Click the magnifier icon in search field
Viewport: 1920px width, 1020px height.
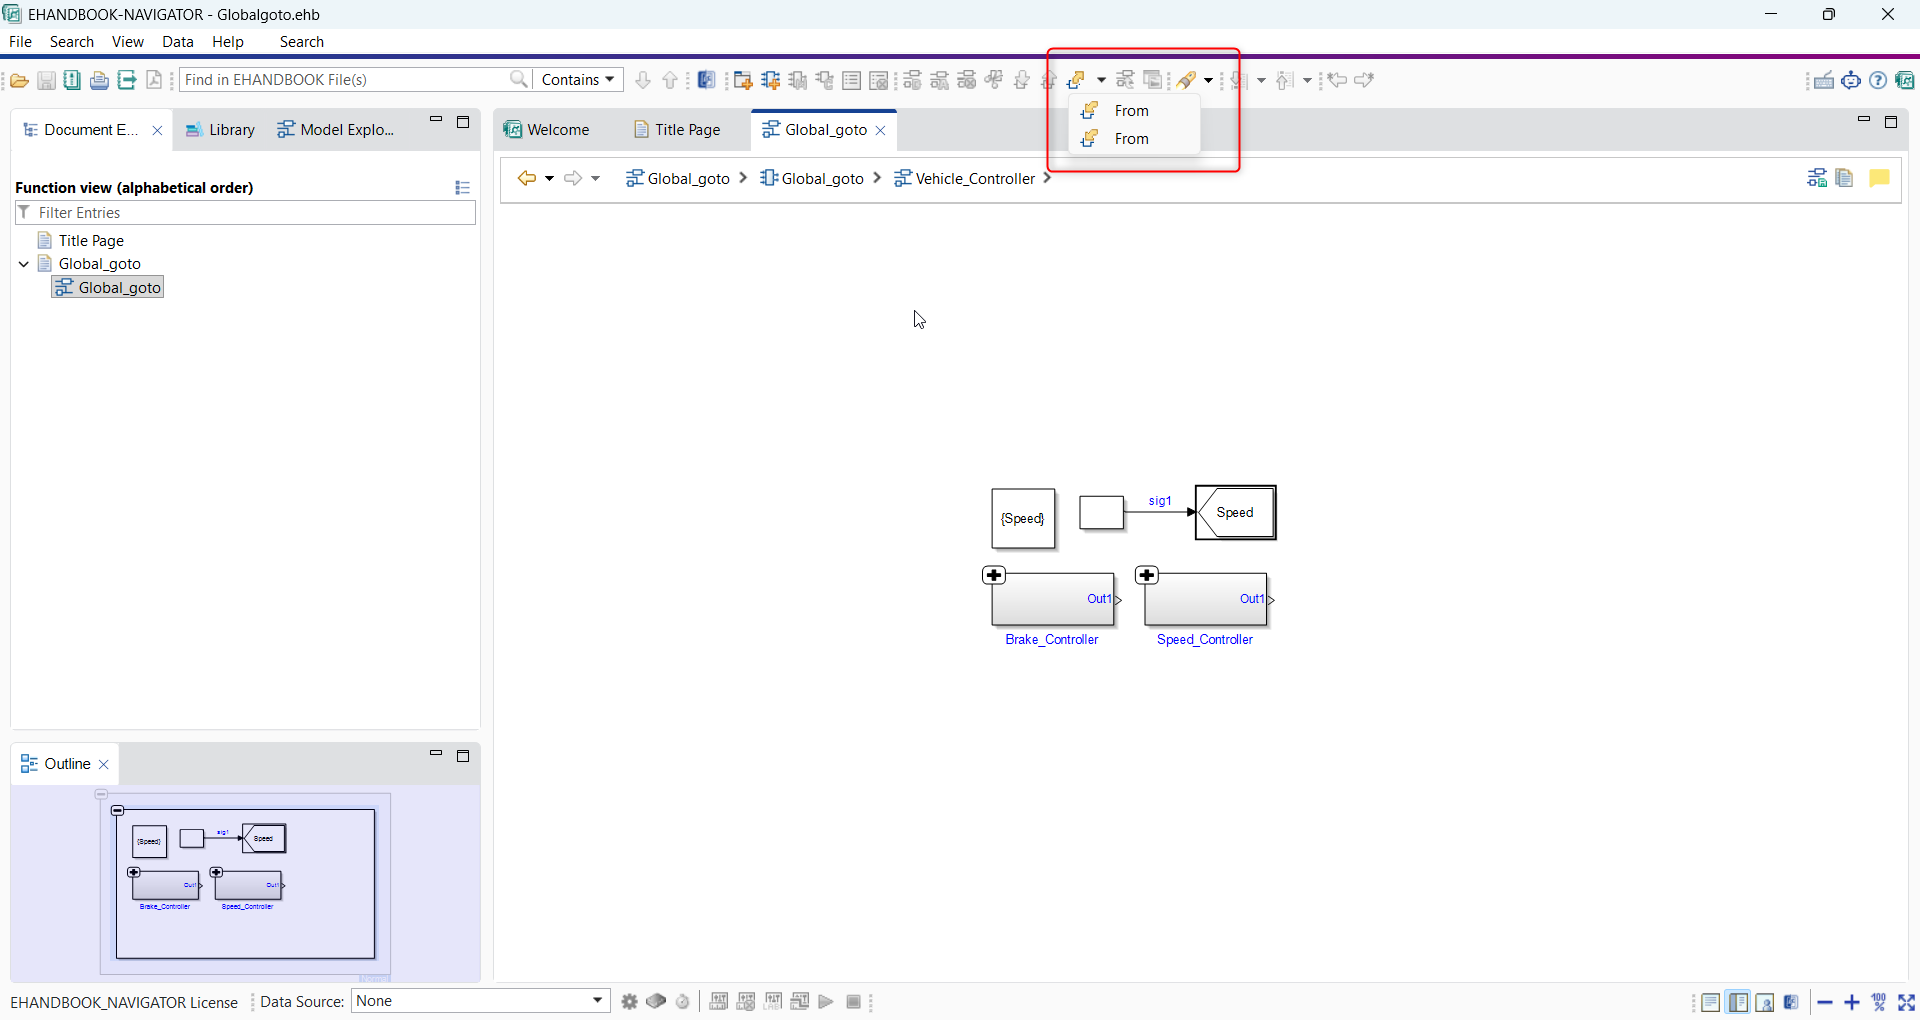(519, 79)
